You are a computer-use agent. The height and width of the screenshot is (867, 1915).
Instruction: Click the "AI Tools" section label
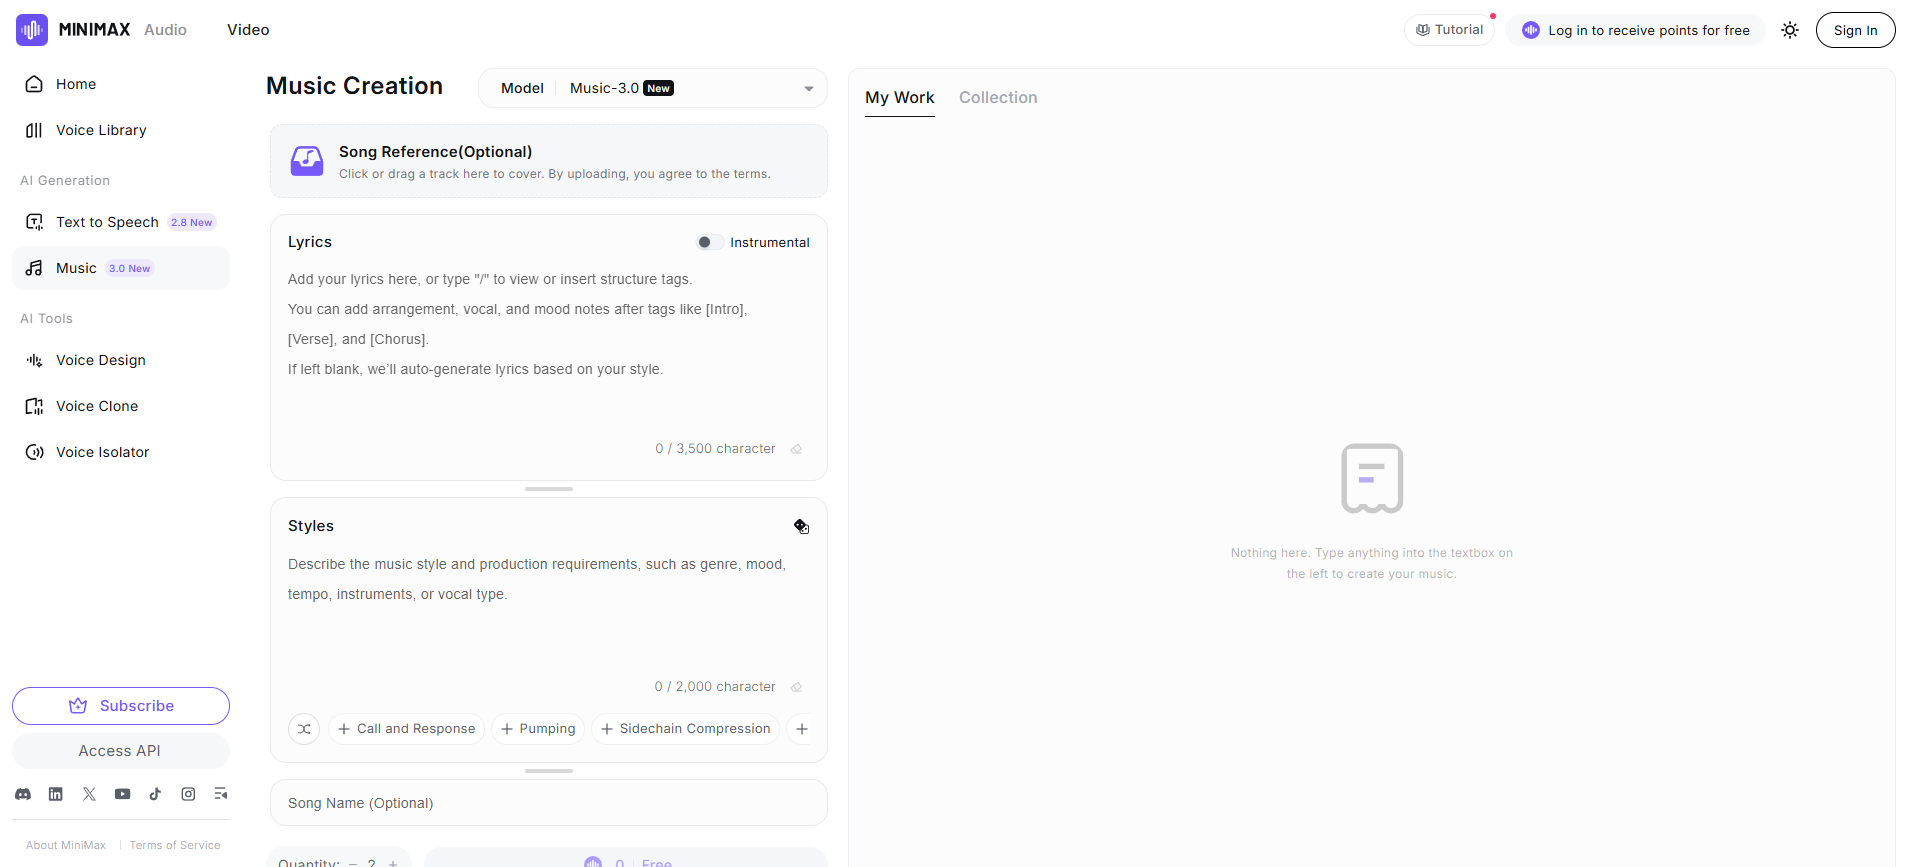(x=46, y=319)
